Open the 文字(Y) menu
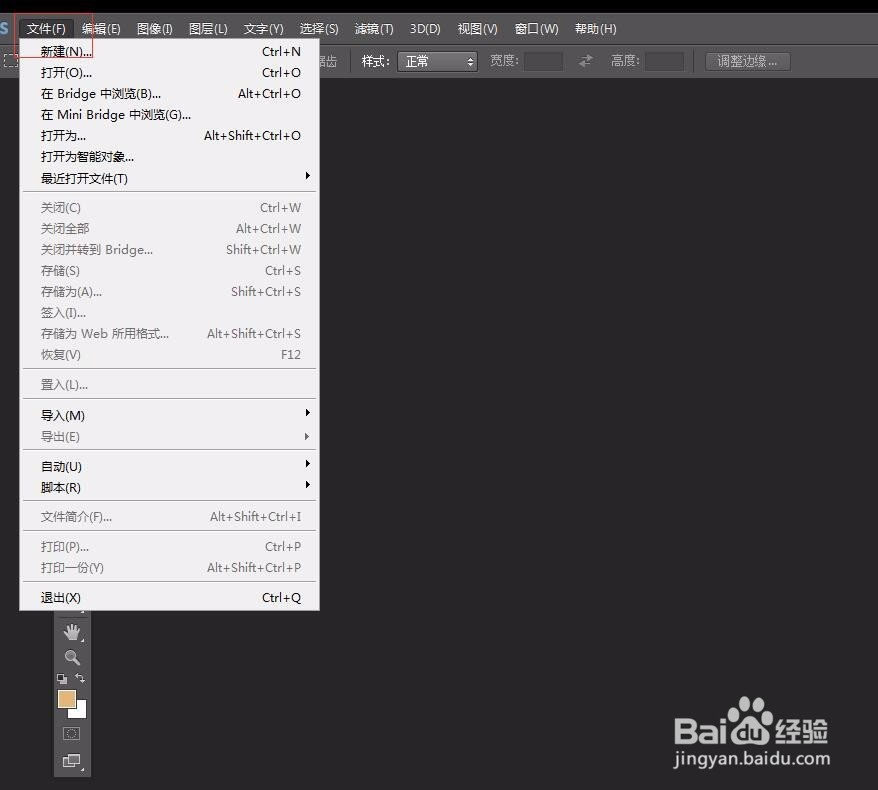Viewport: 878px width, 790px height. pyautogui.click(x=263, y=29)
